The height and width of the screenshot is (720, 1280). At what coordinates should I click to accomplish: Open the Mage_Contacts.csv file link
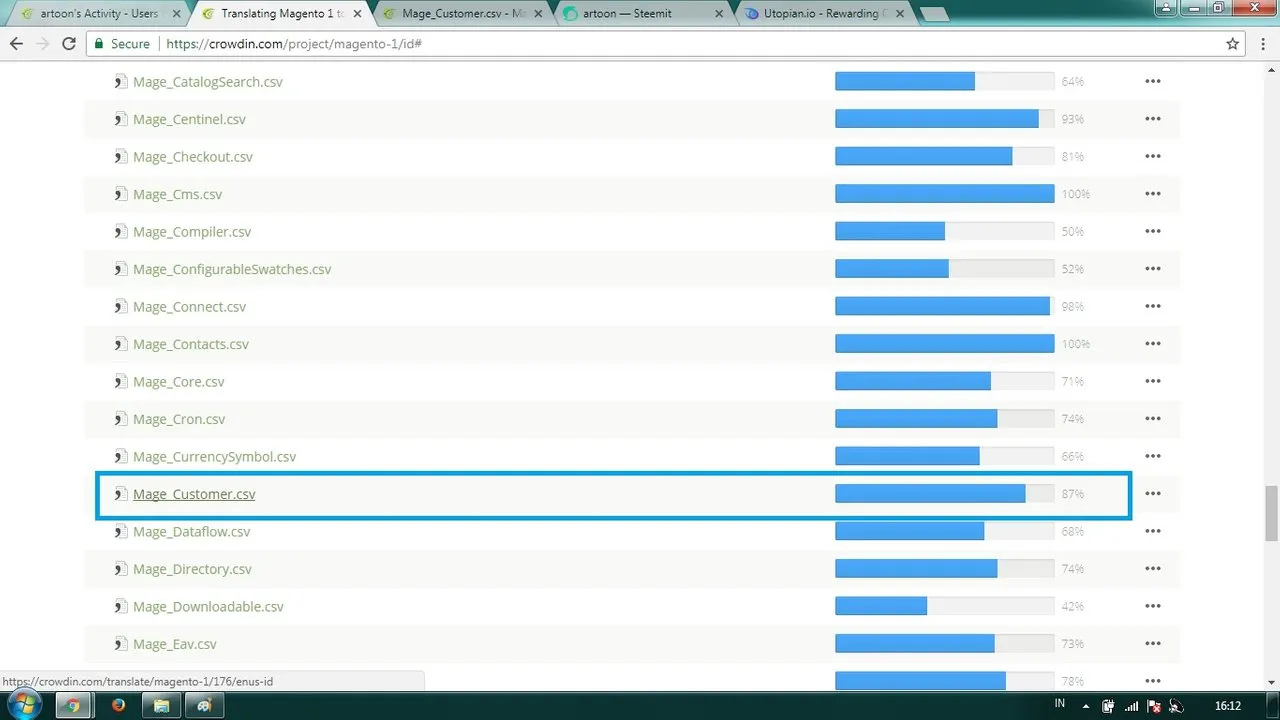click(x=191, y=344)
